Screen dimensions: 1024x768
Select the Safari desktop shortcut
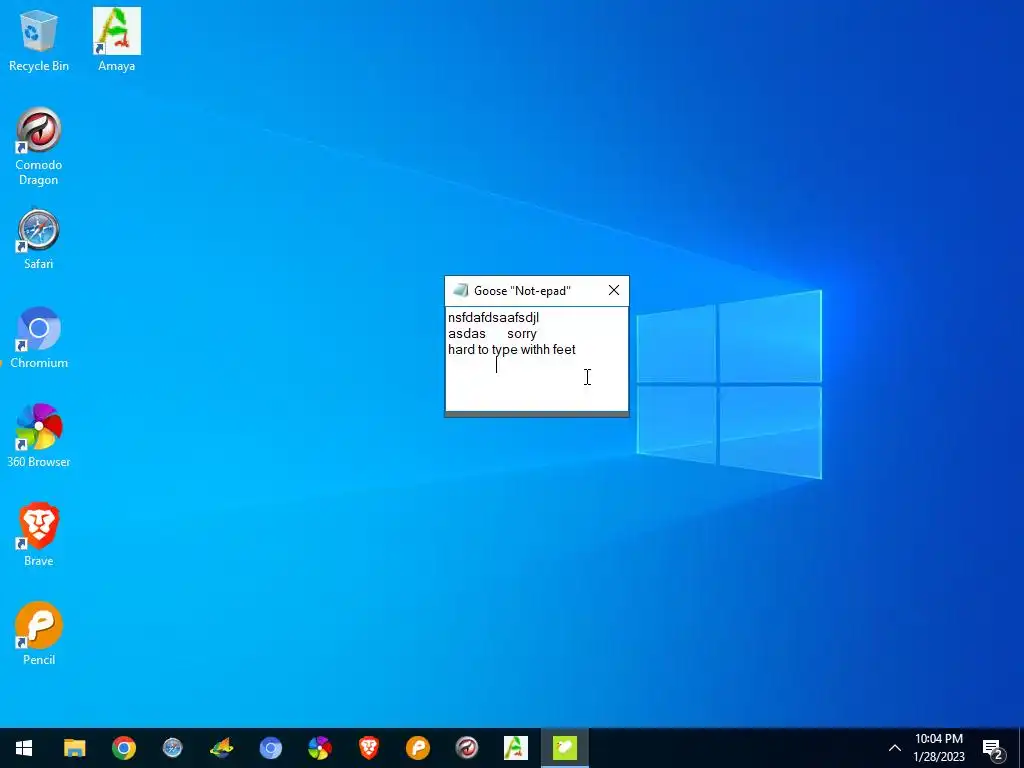pyautogui.click(x=39, y=239)
